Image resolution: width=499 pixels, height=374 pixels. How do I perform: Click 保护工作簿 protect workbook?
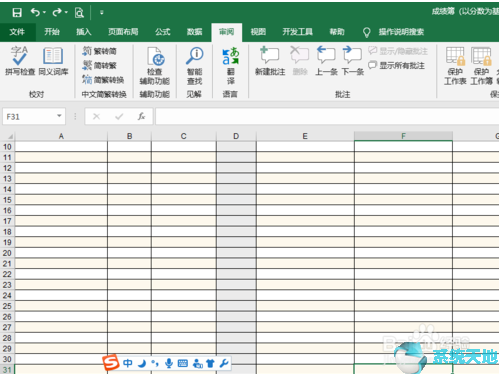click(481, 66)
